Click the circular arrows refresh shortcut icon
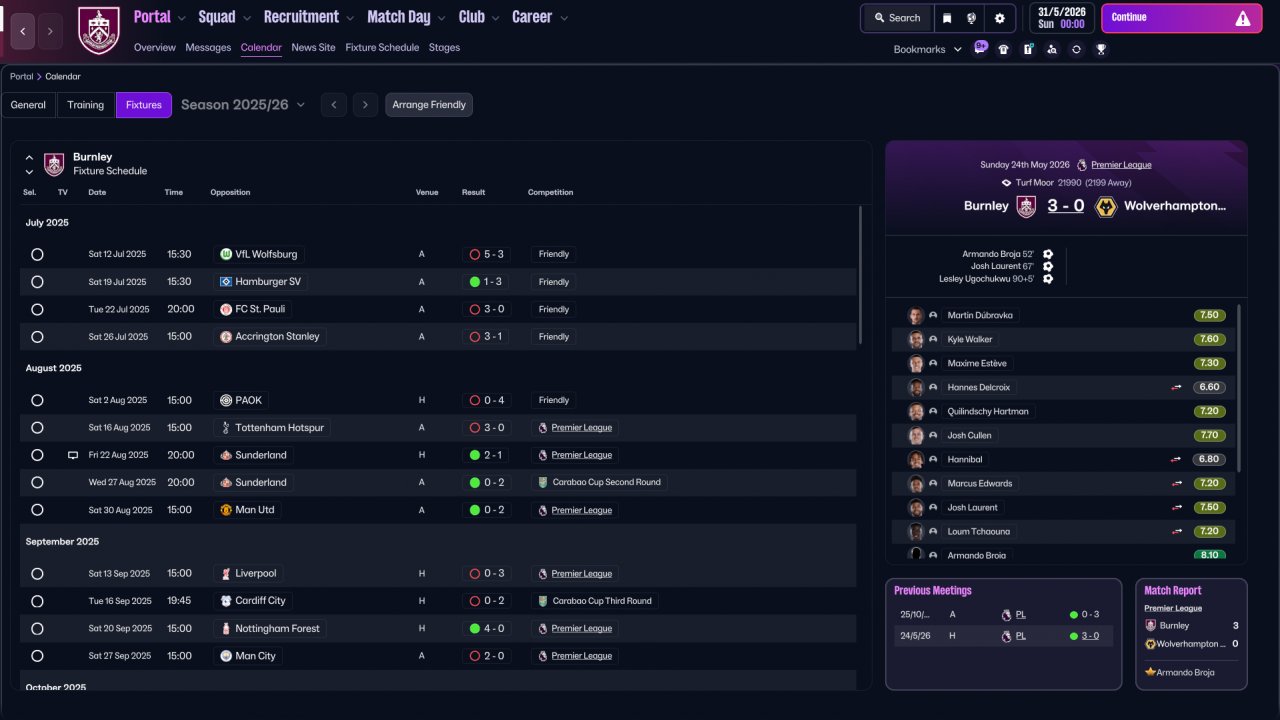 (1076, 49)
